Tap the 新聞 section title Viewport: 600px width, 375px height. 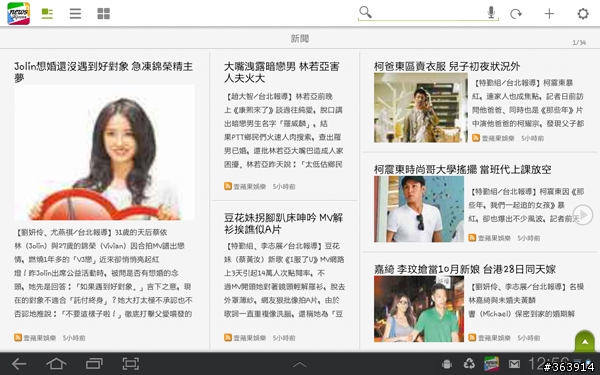[300, 38]
